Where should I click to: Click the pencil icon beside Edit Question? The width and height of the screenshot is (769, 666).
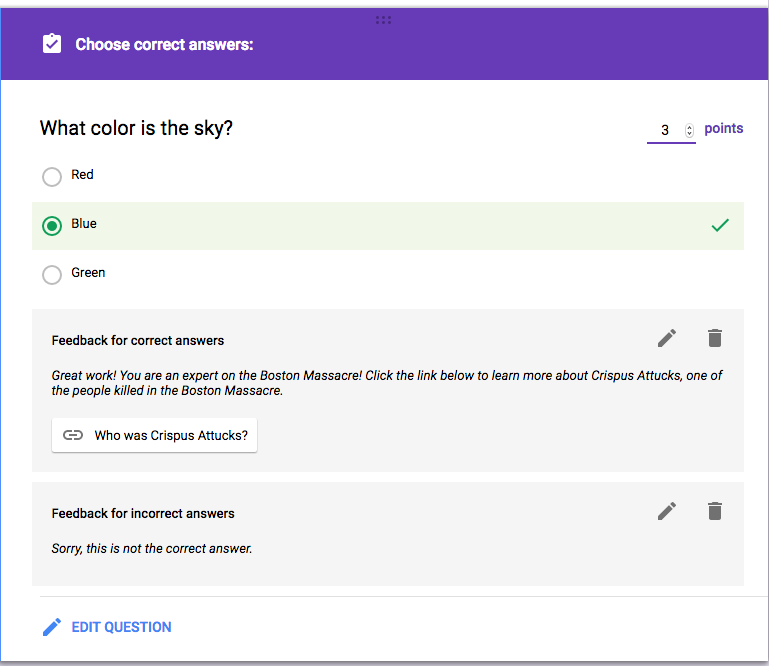click(x=52, y=627)
